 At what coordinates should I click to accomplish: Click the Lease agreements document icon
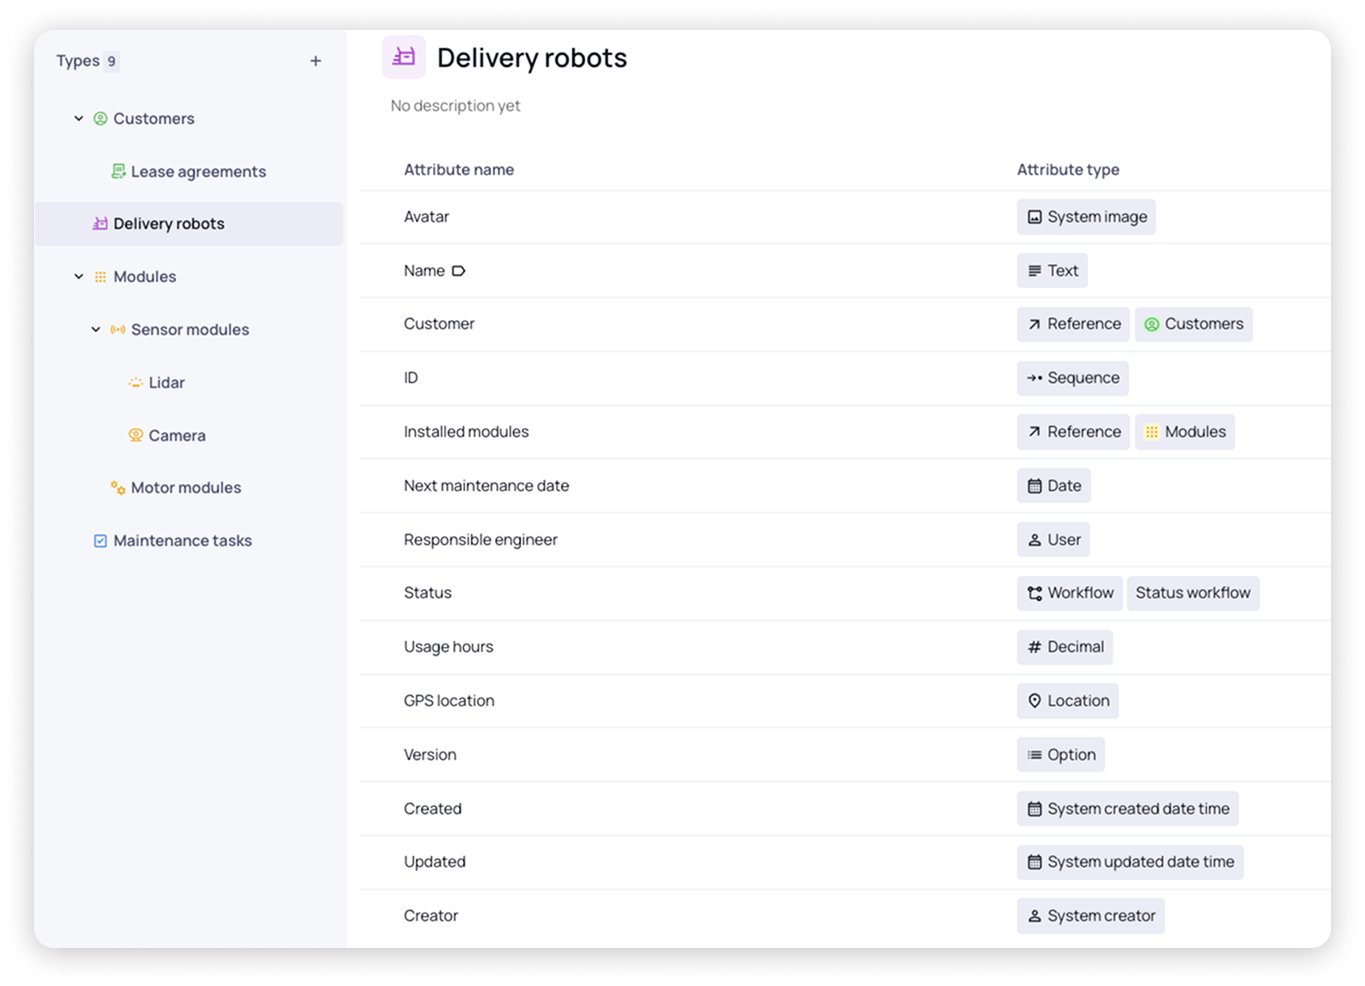click(x=118, y=172)
